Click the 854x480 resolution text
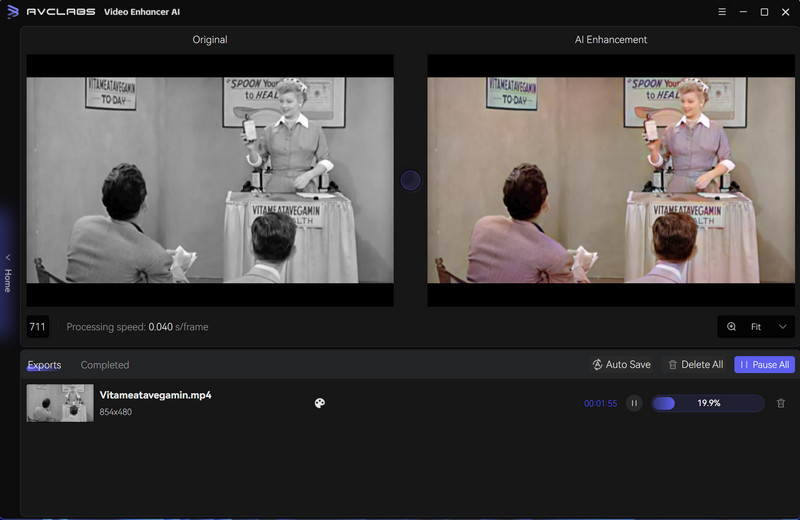 [x=115, y=412]
